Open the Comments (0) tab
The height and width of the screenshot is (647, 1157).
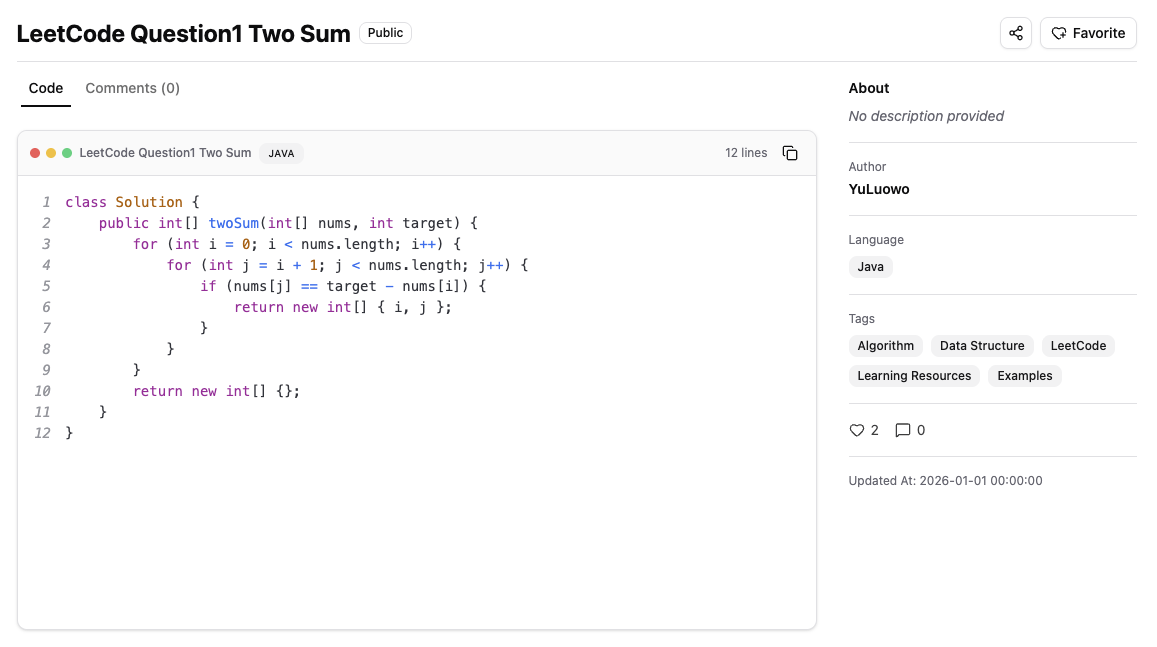132,89
